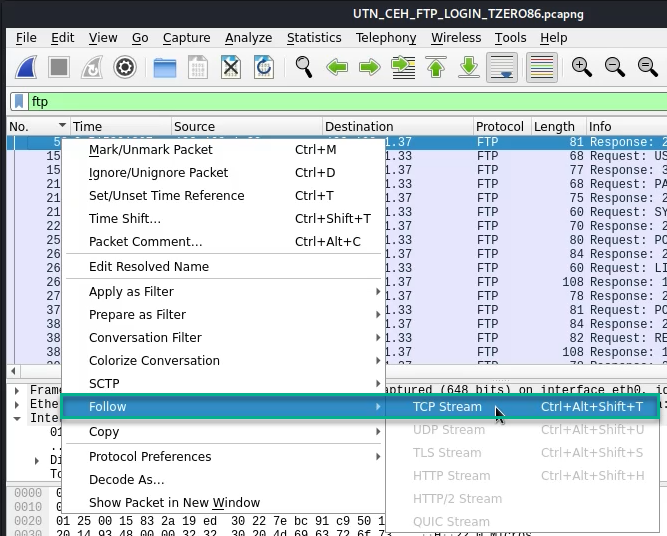The width and height of the screenshot is (667, 536).
Task: Zoom out main window text
Action: [x=615, y=67]
